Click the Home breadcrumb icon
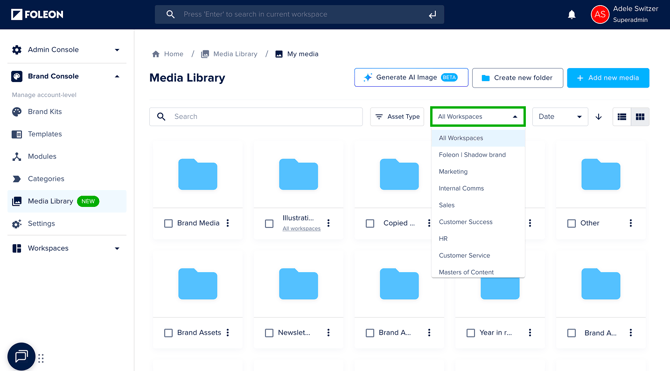 [x=156, y=54]
